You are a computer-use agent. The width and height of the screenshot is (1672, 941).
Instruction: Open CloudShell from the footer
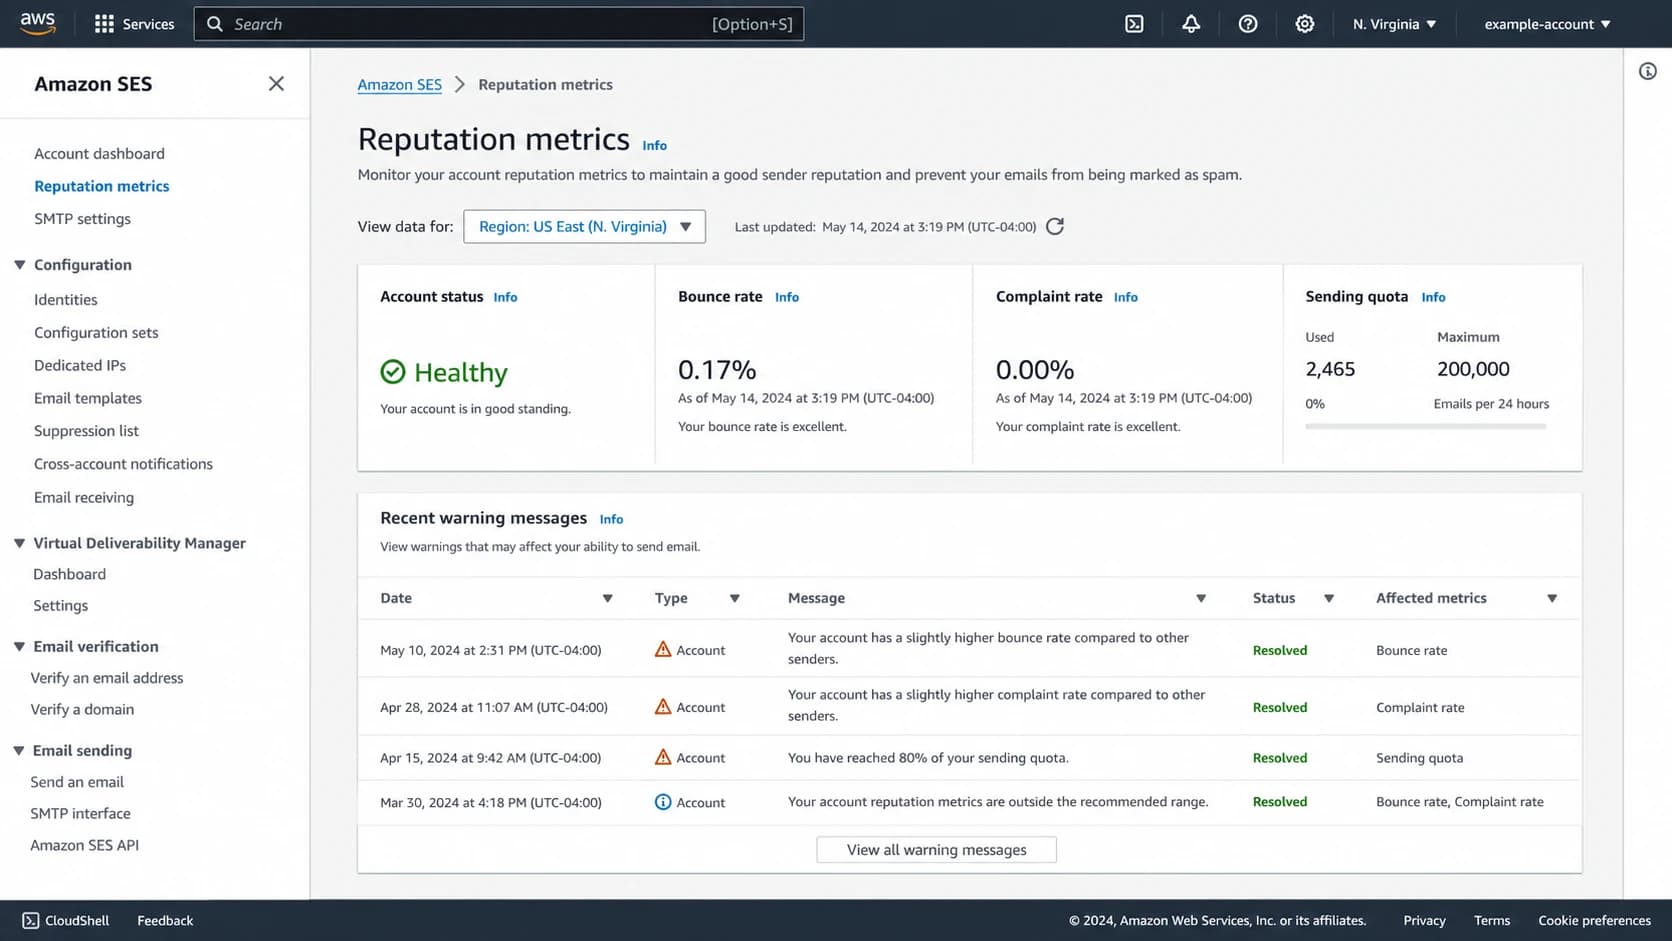[x=66, y=920]
